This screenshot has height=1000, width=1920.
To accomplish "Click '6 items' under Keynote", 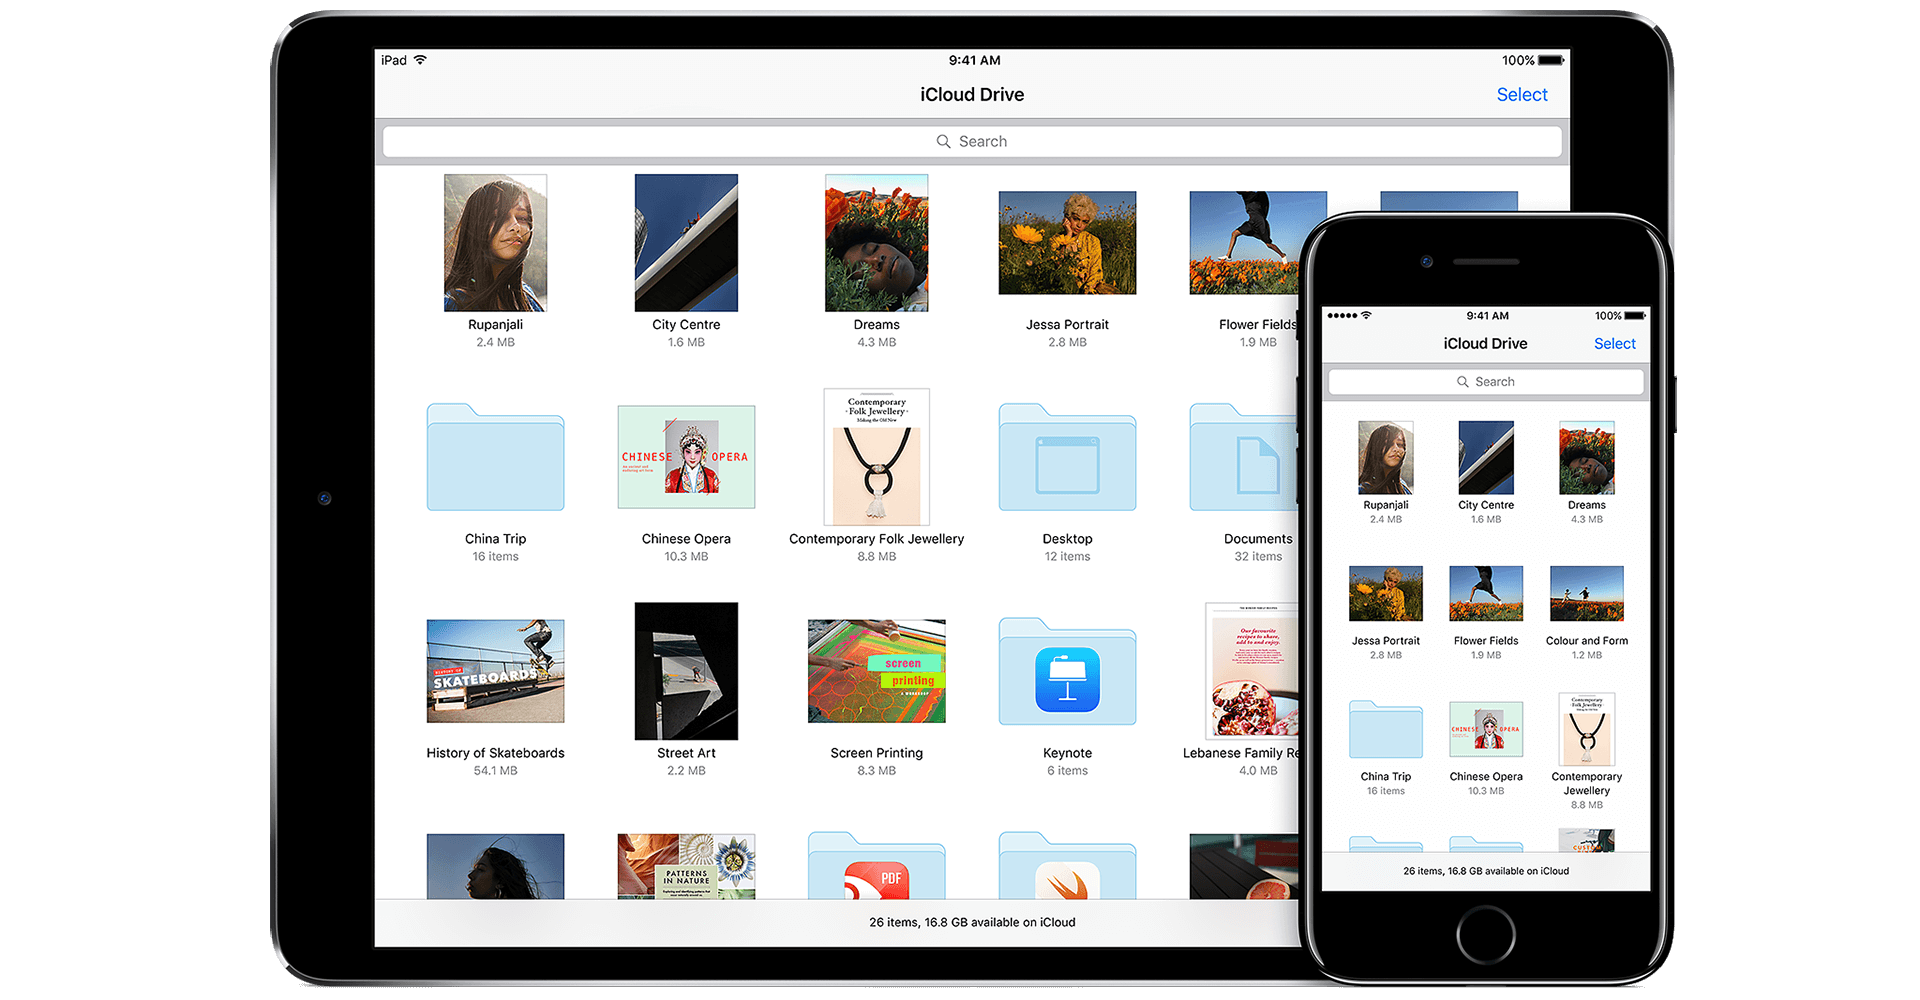I will (x=1067, y=771).
